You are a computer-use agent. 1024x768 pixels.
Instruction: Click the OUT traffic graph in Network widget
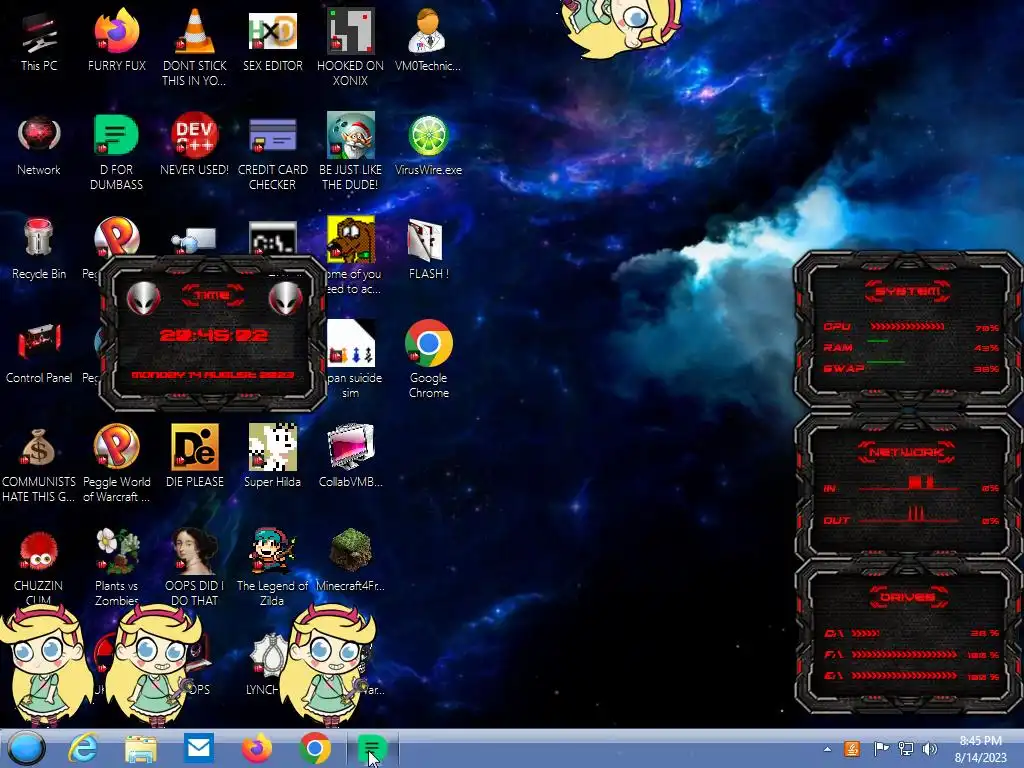tap(908, 515)
